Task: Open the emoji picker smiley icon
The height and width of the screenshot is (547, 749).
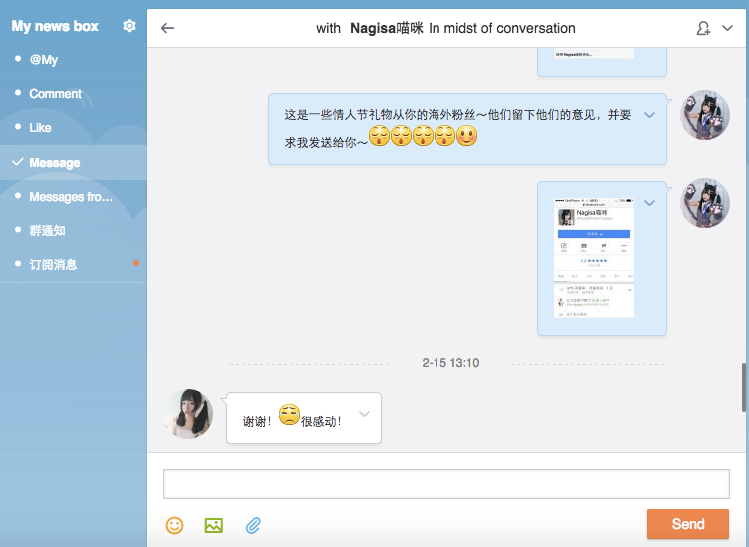Action: click(174, 526)
